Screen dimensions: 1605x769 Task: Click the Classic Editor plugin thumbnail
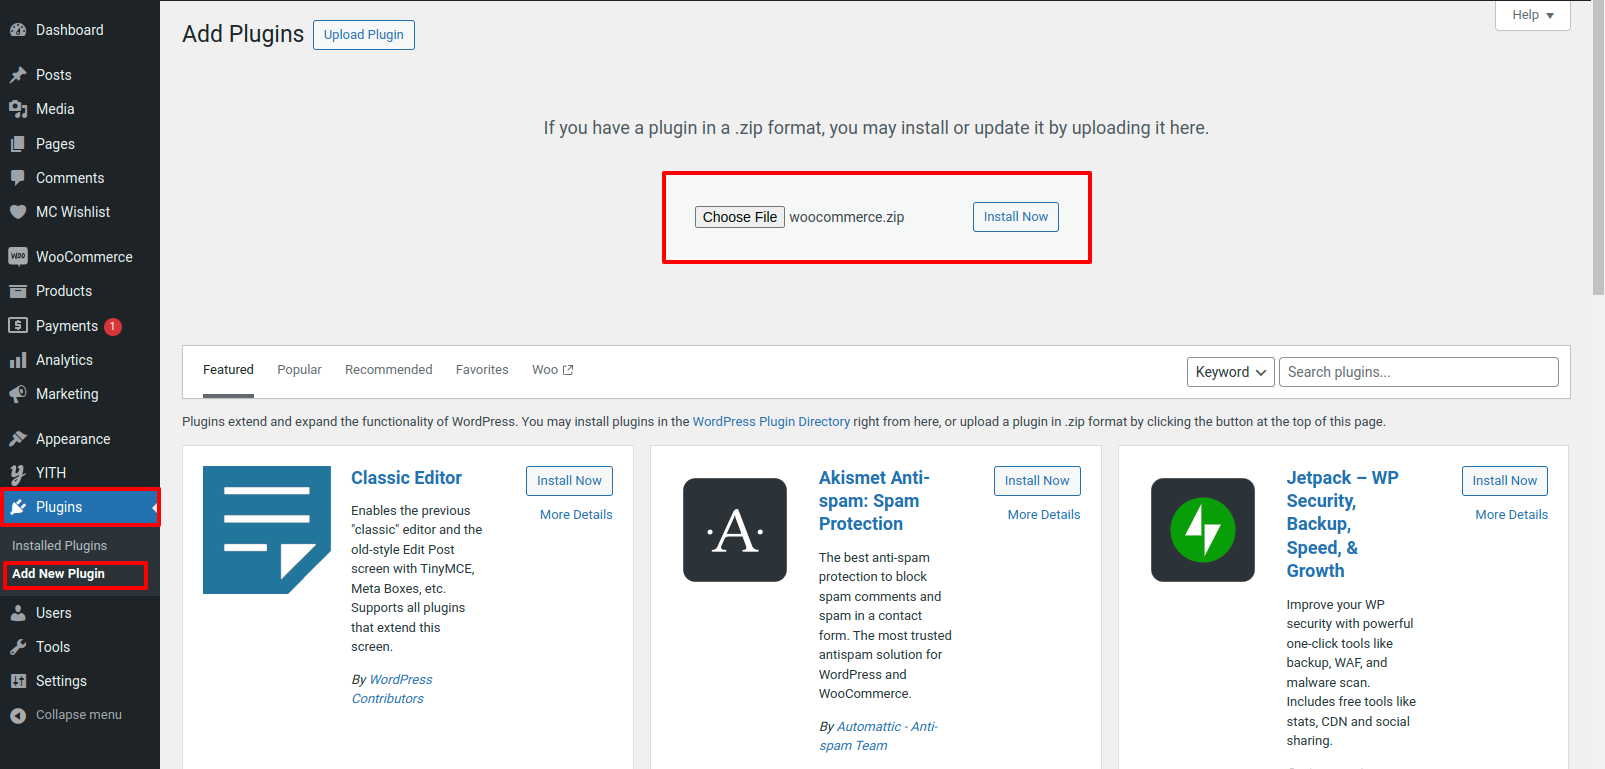click(267, 530)
